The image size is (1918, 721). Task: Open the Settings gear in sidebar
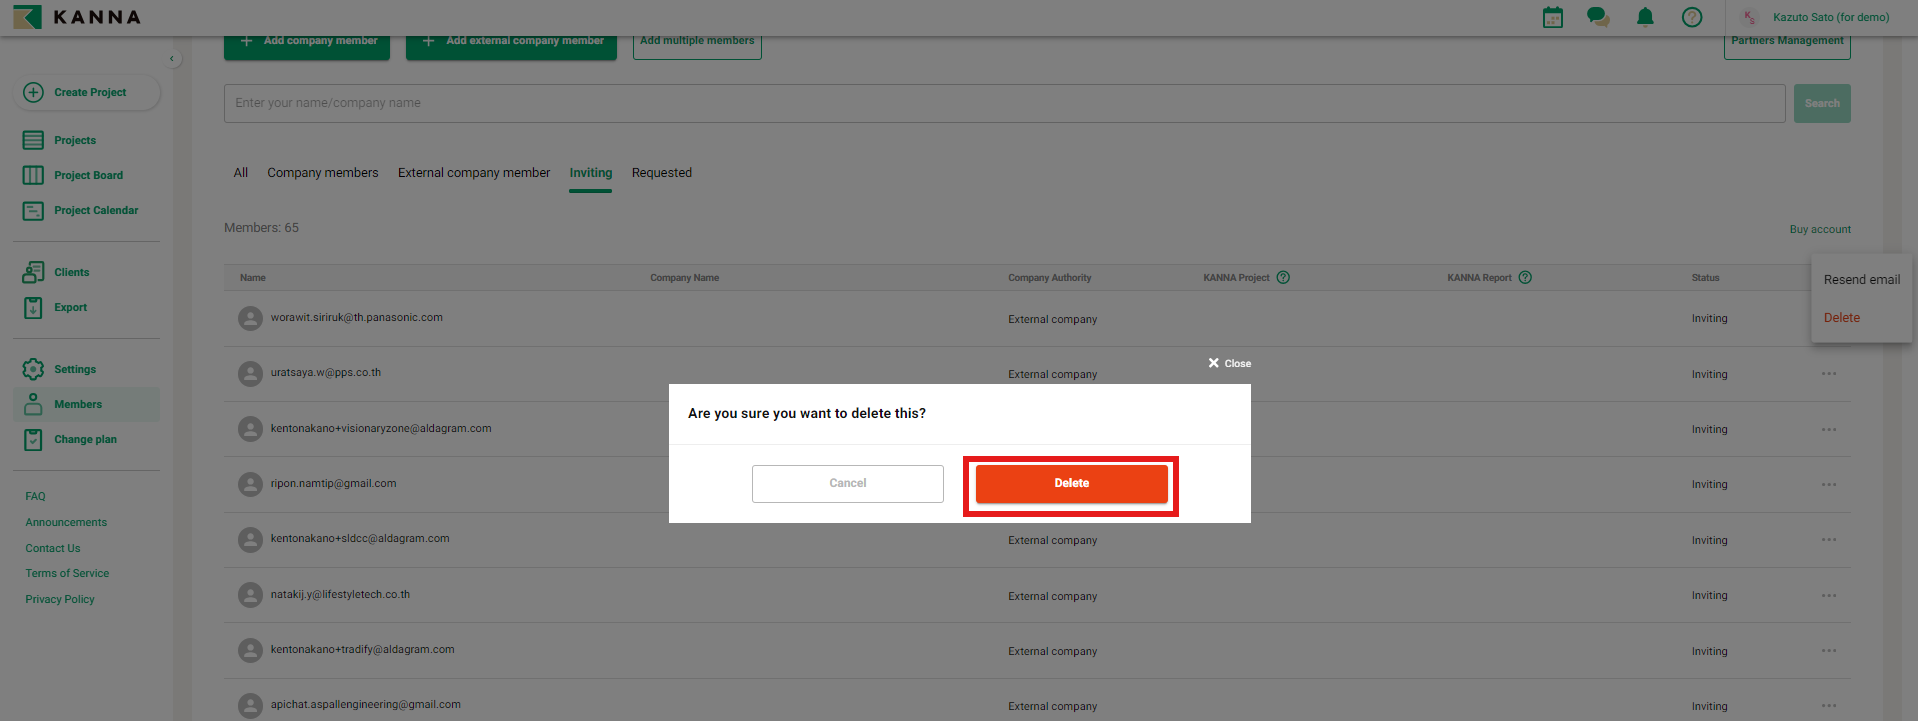pyautogui.click(x=33, y=369)
